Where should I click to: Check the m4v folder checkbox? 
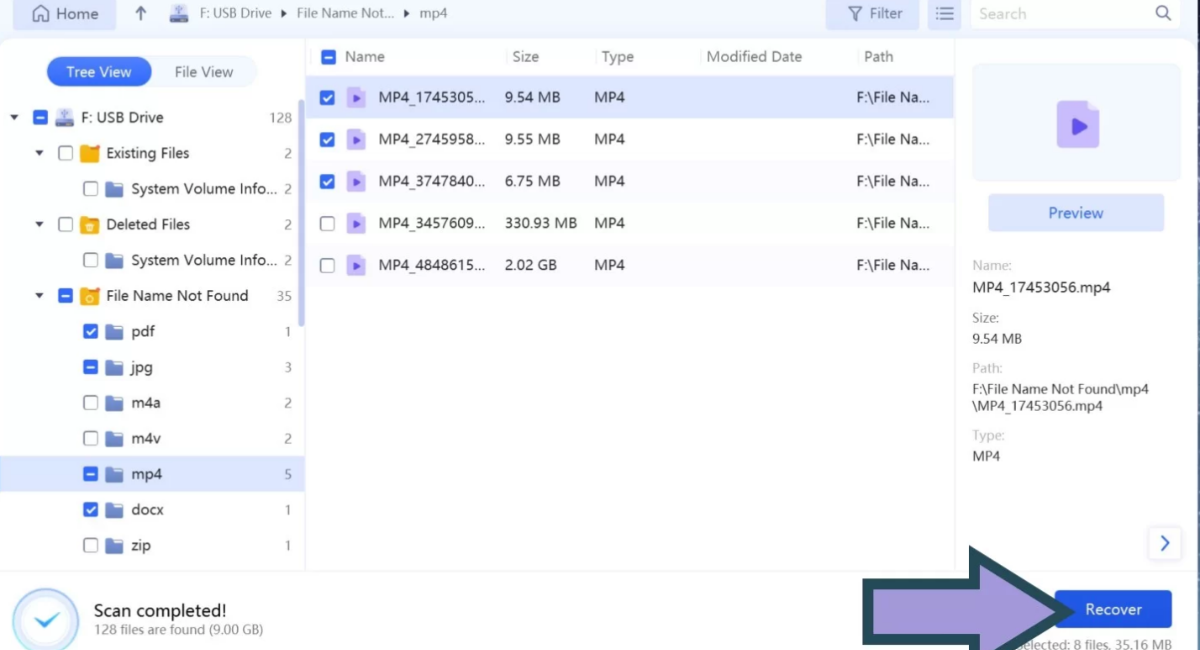point(90,438)
